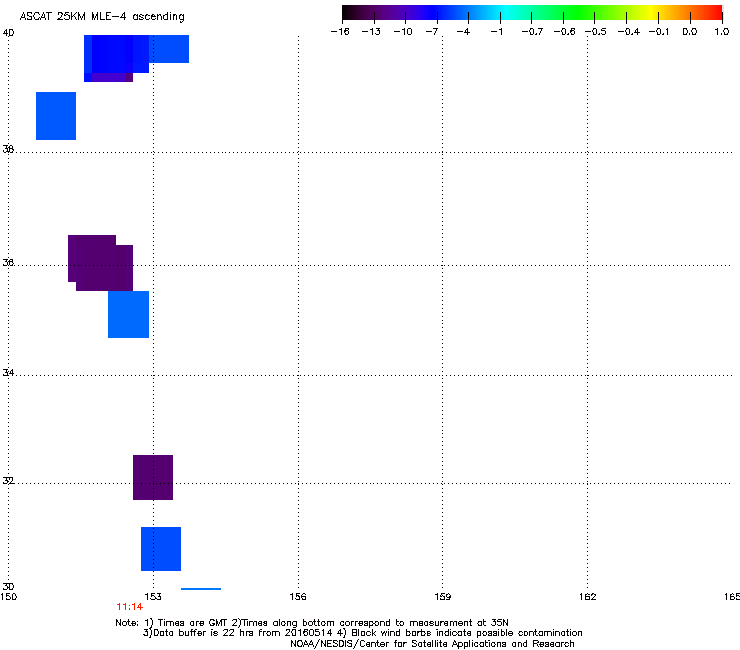
Task: Click the -4 colorbar label
Action: point(463,32)
